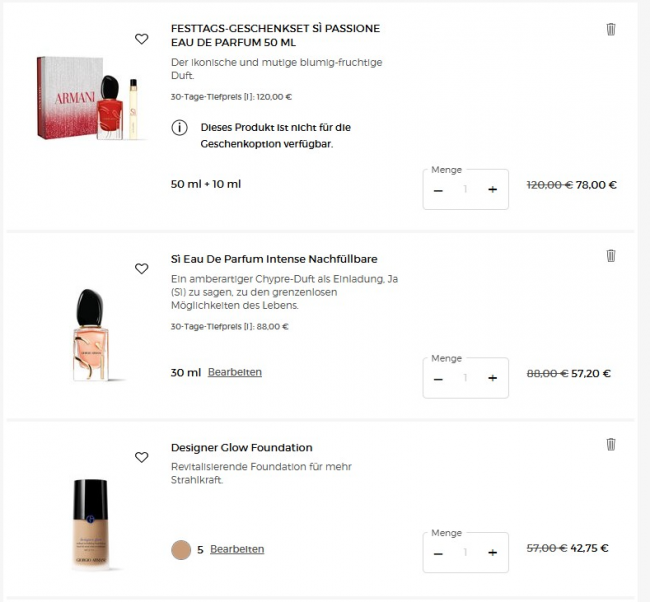The width and height of the screenshot is (650, 602).
Task: Open Sì perfume bottle product thumbnail
Action: (x=90, y=335)
